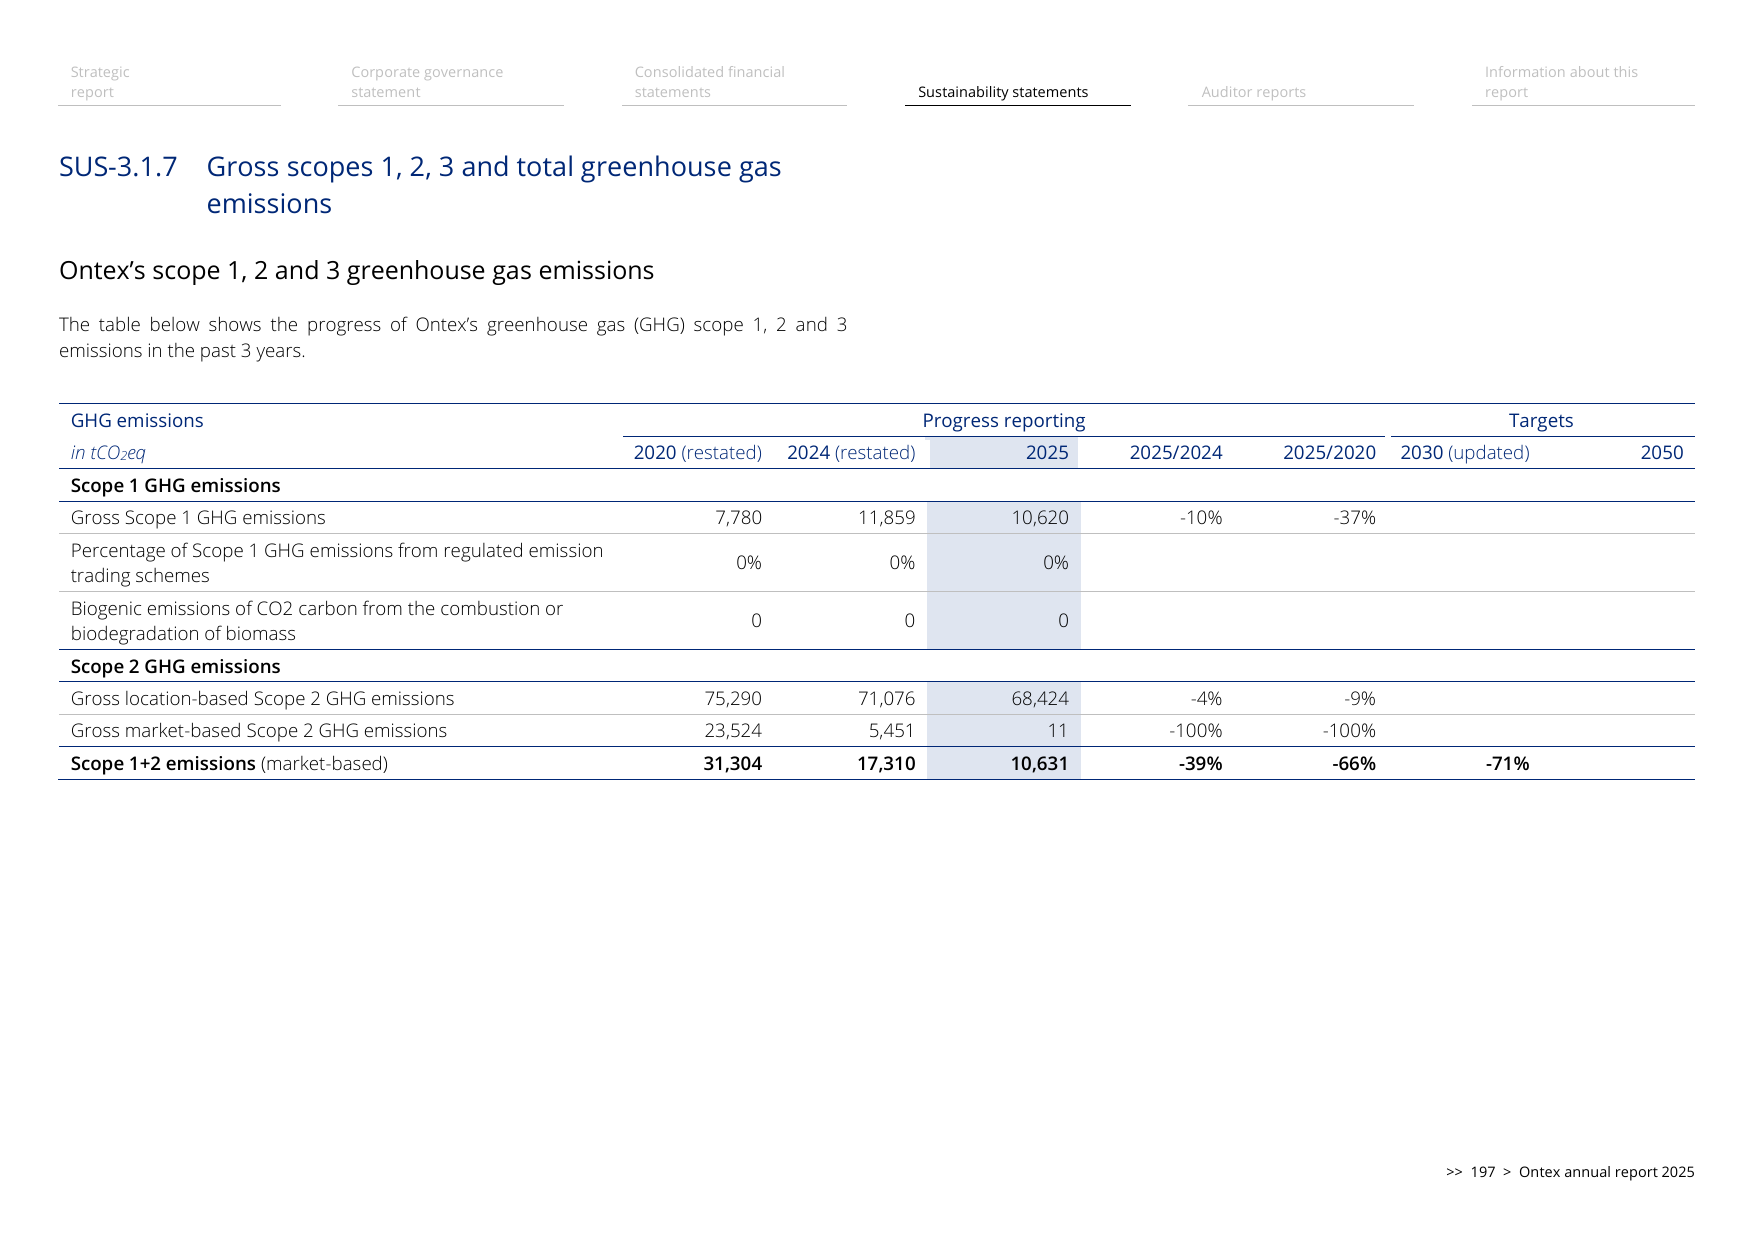Click the -71% 2030 target value
Image resolution: width=1755 pixels, height=1241 pixels.
pos(1507,764)
